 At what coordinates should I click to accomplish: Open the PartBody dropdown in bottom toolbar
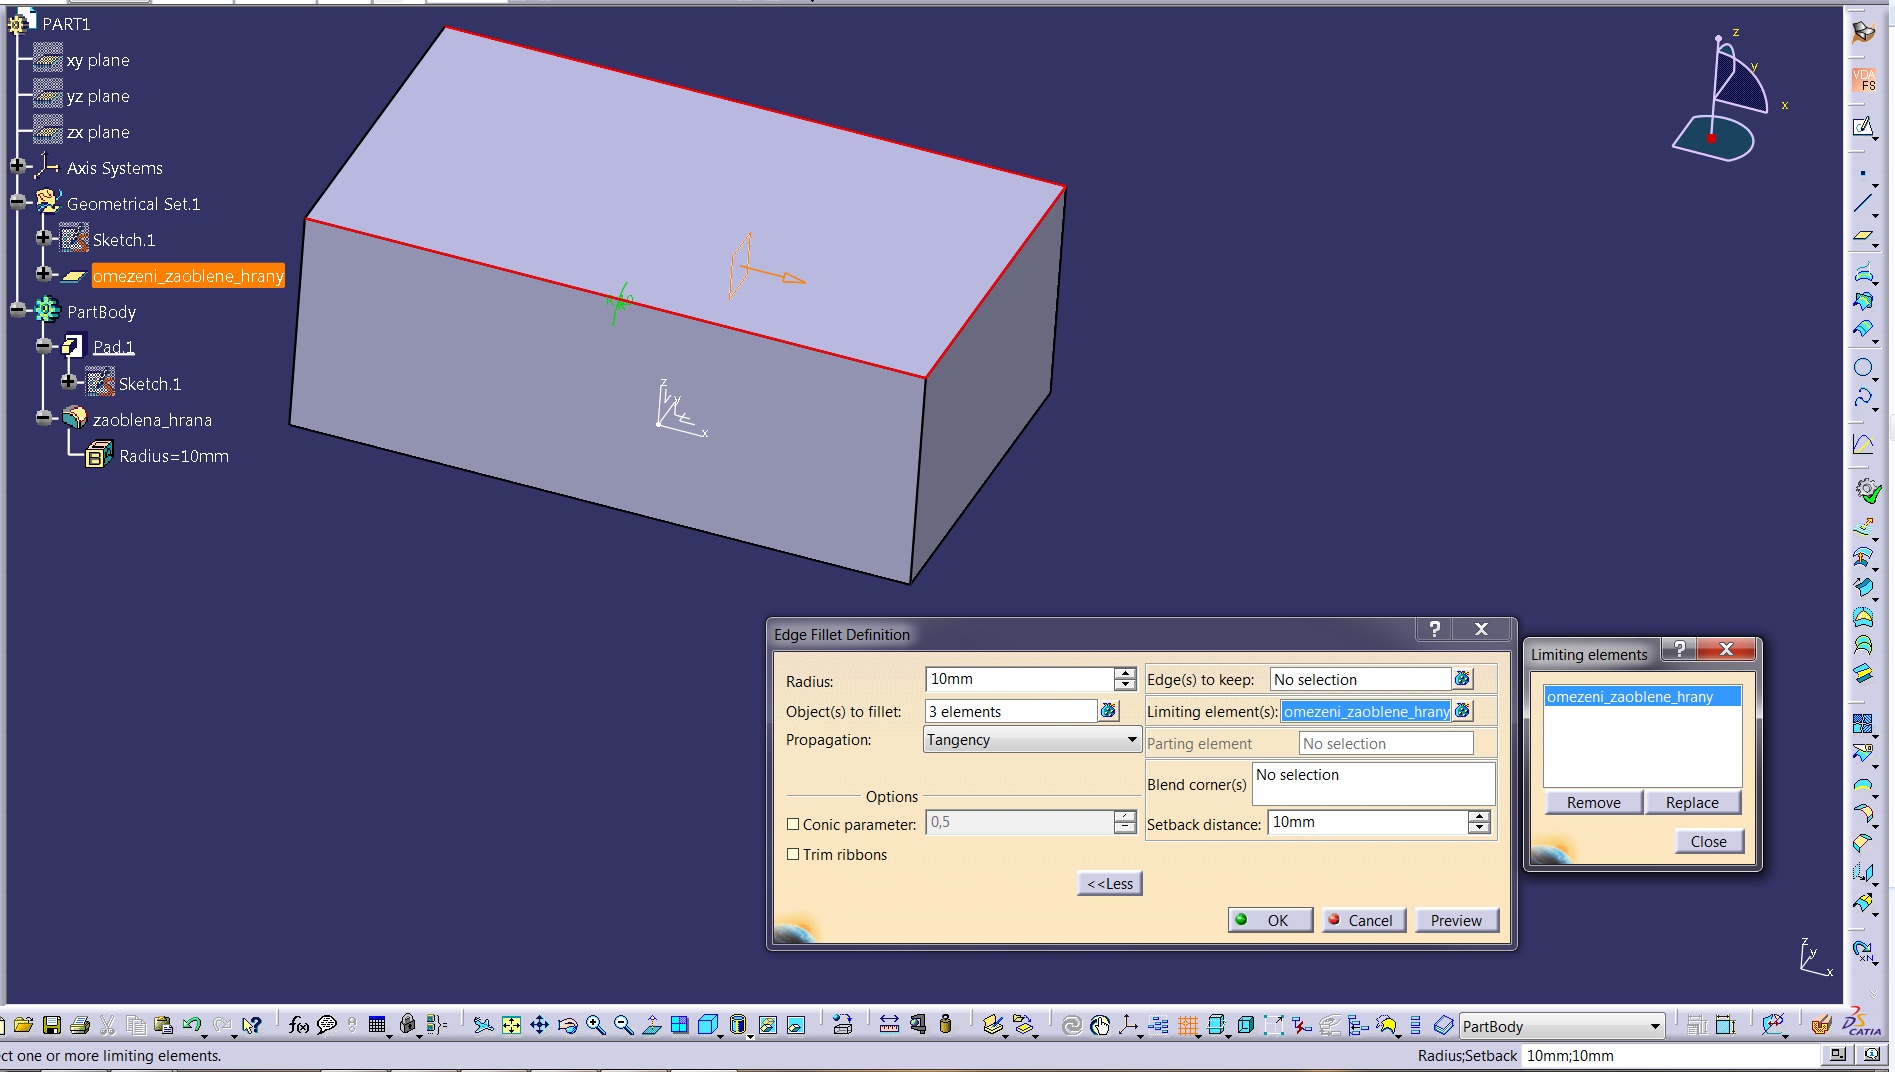tap(1654, 1027)
